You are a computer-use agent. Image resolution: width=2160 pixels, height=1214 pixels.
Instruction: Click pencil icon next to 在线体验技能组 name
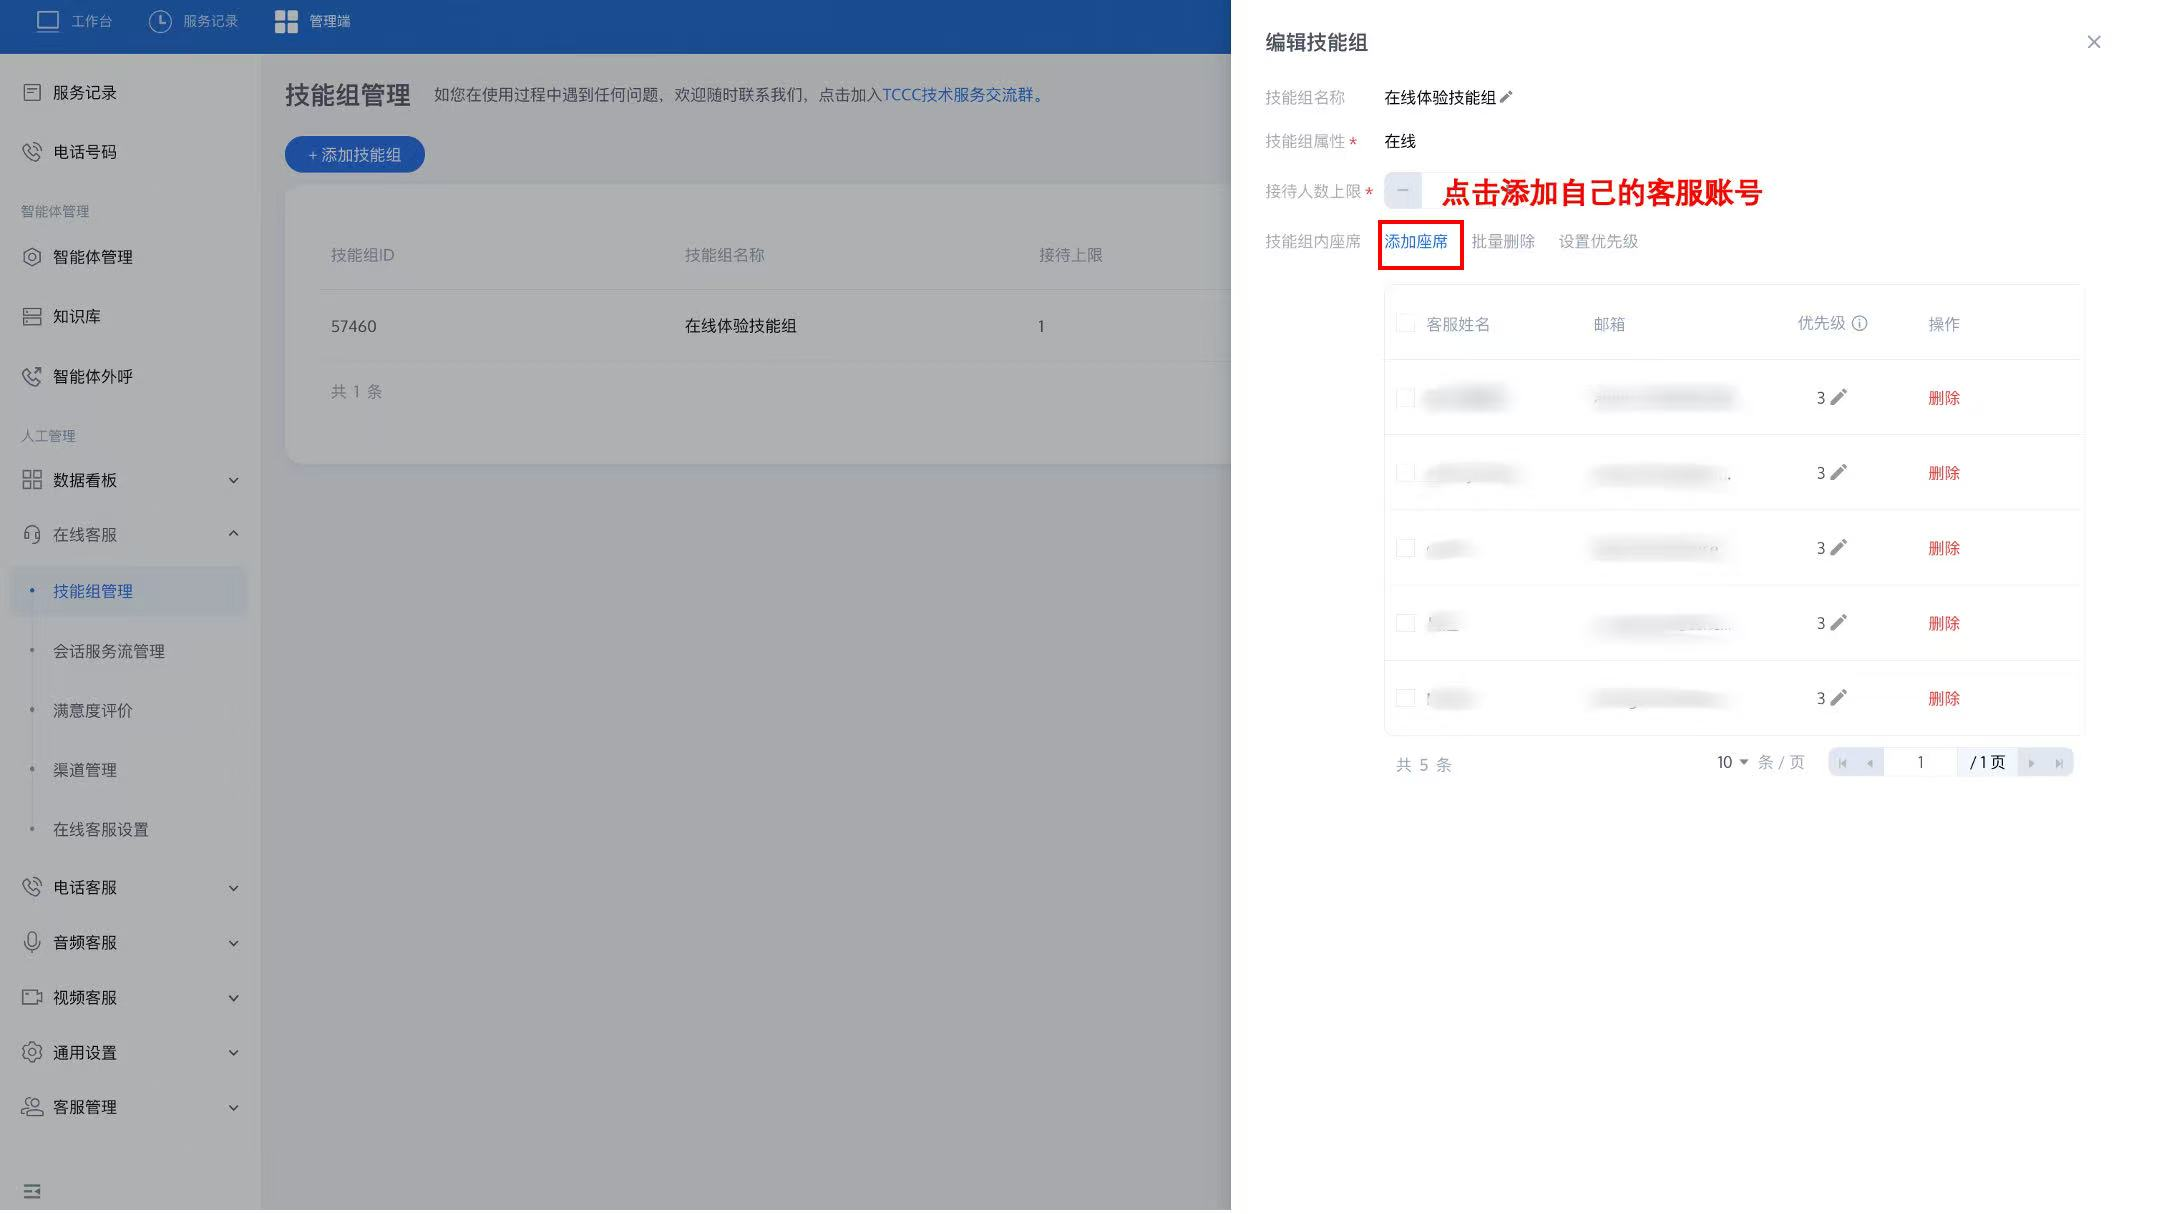[x=1506, y=97]
